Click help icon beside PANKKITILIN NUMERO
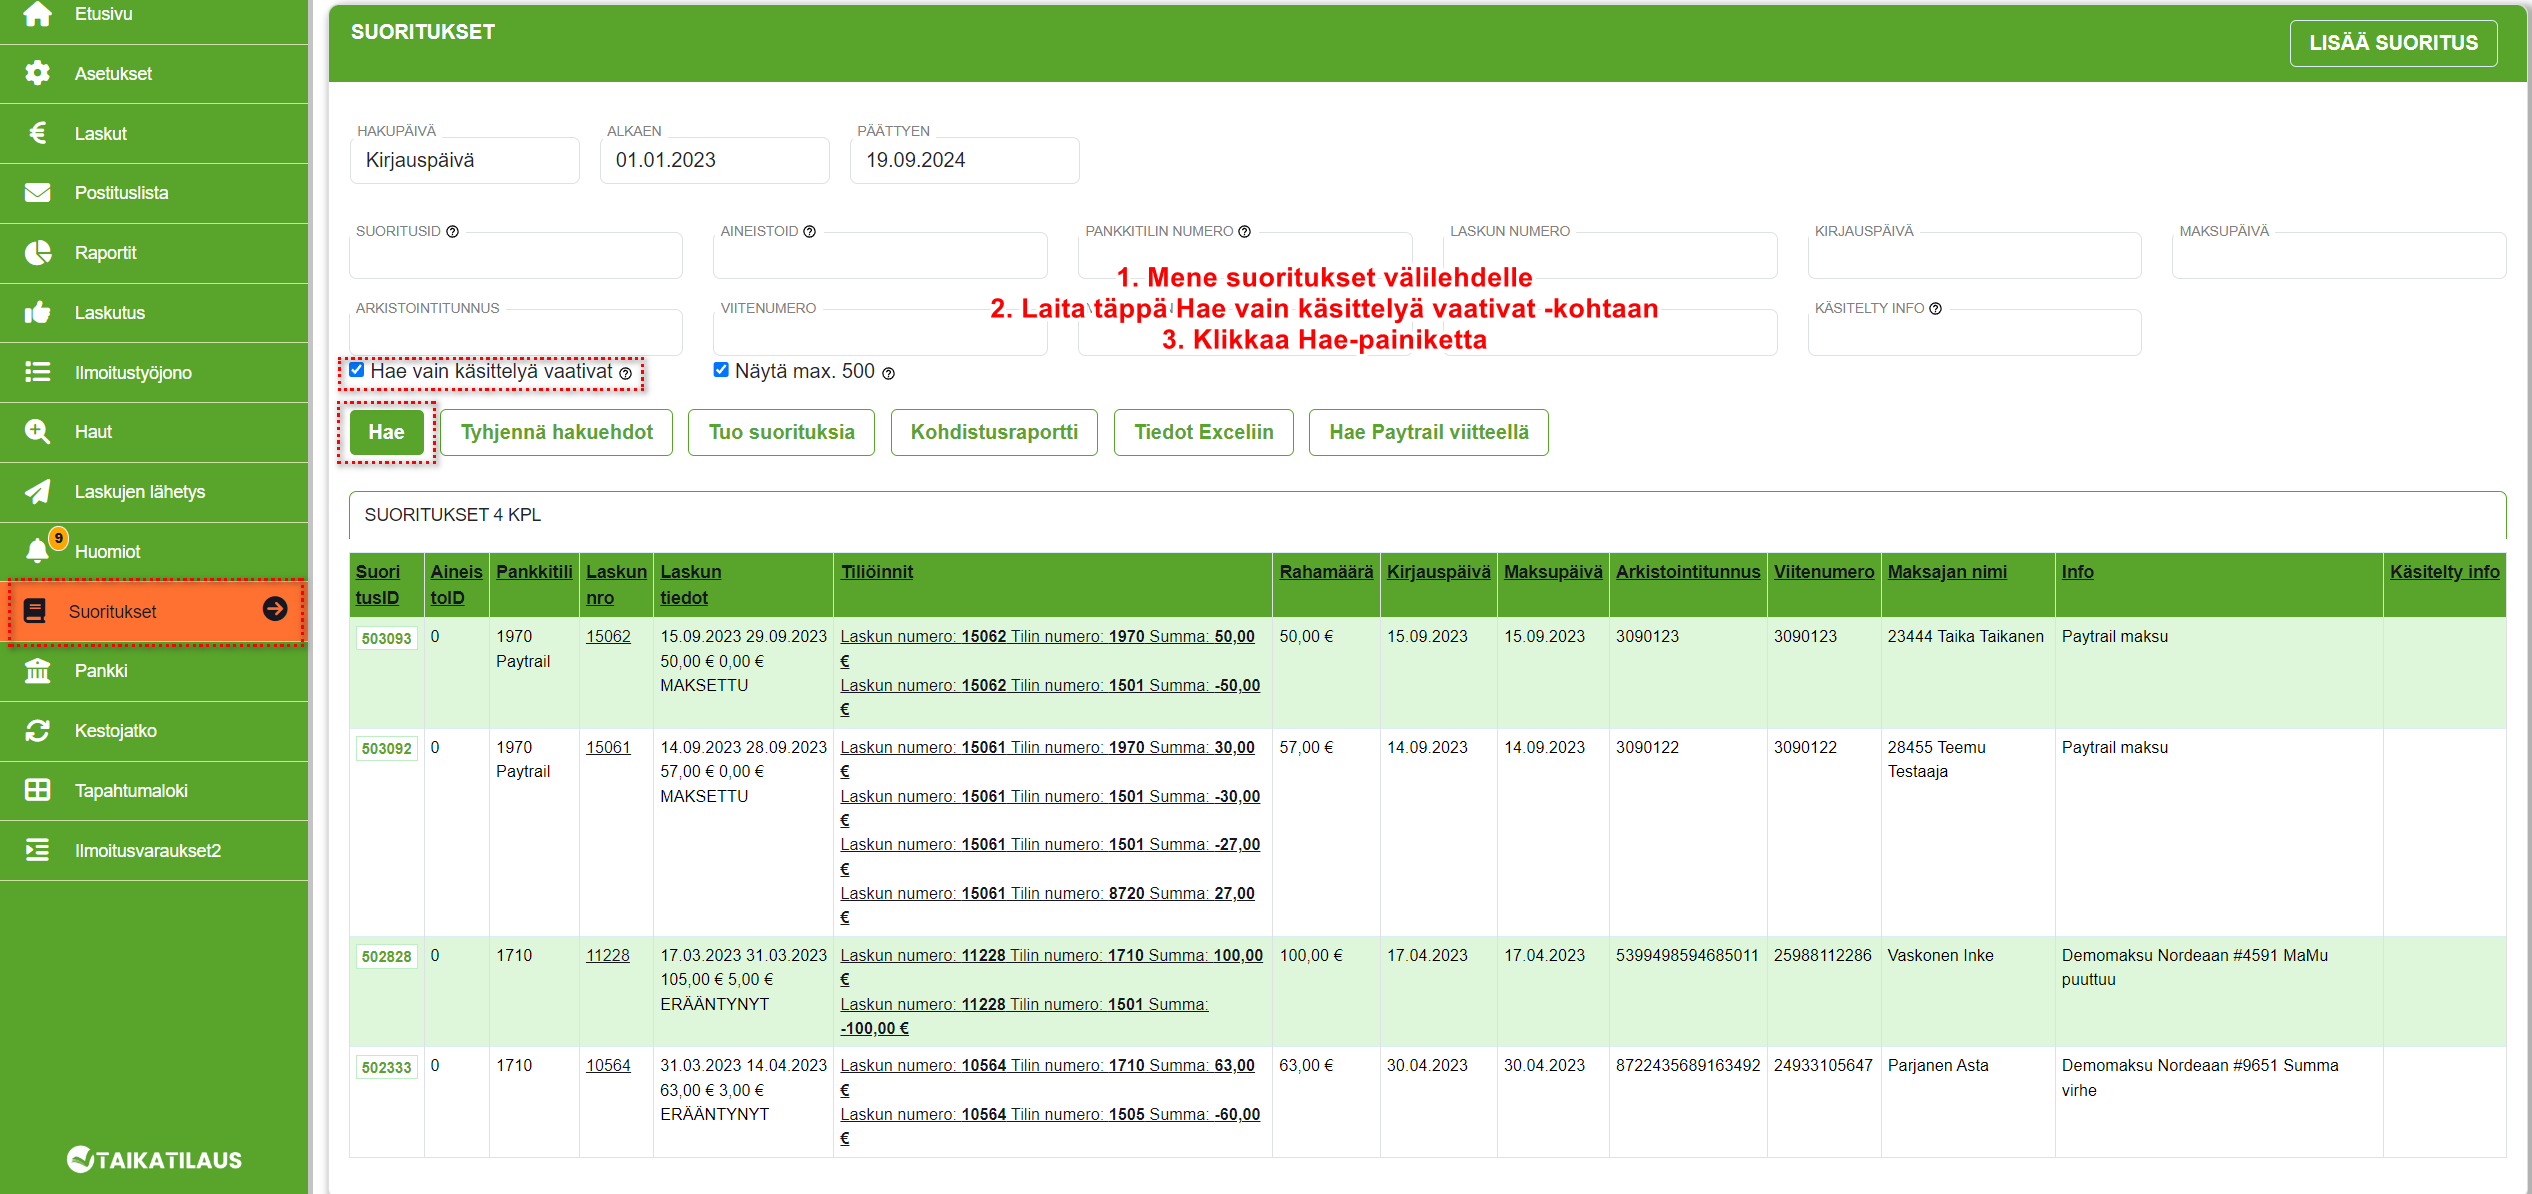2532x1194 pixels. point(1245,231)
